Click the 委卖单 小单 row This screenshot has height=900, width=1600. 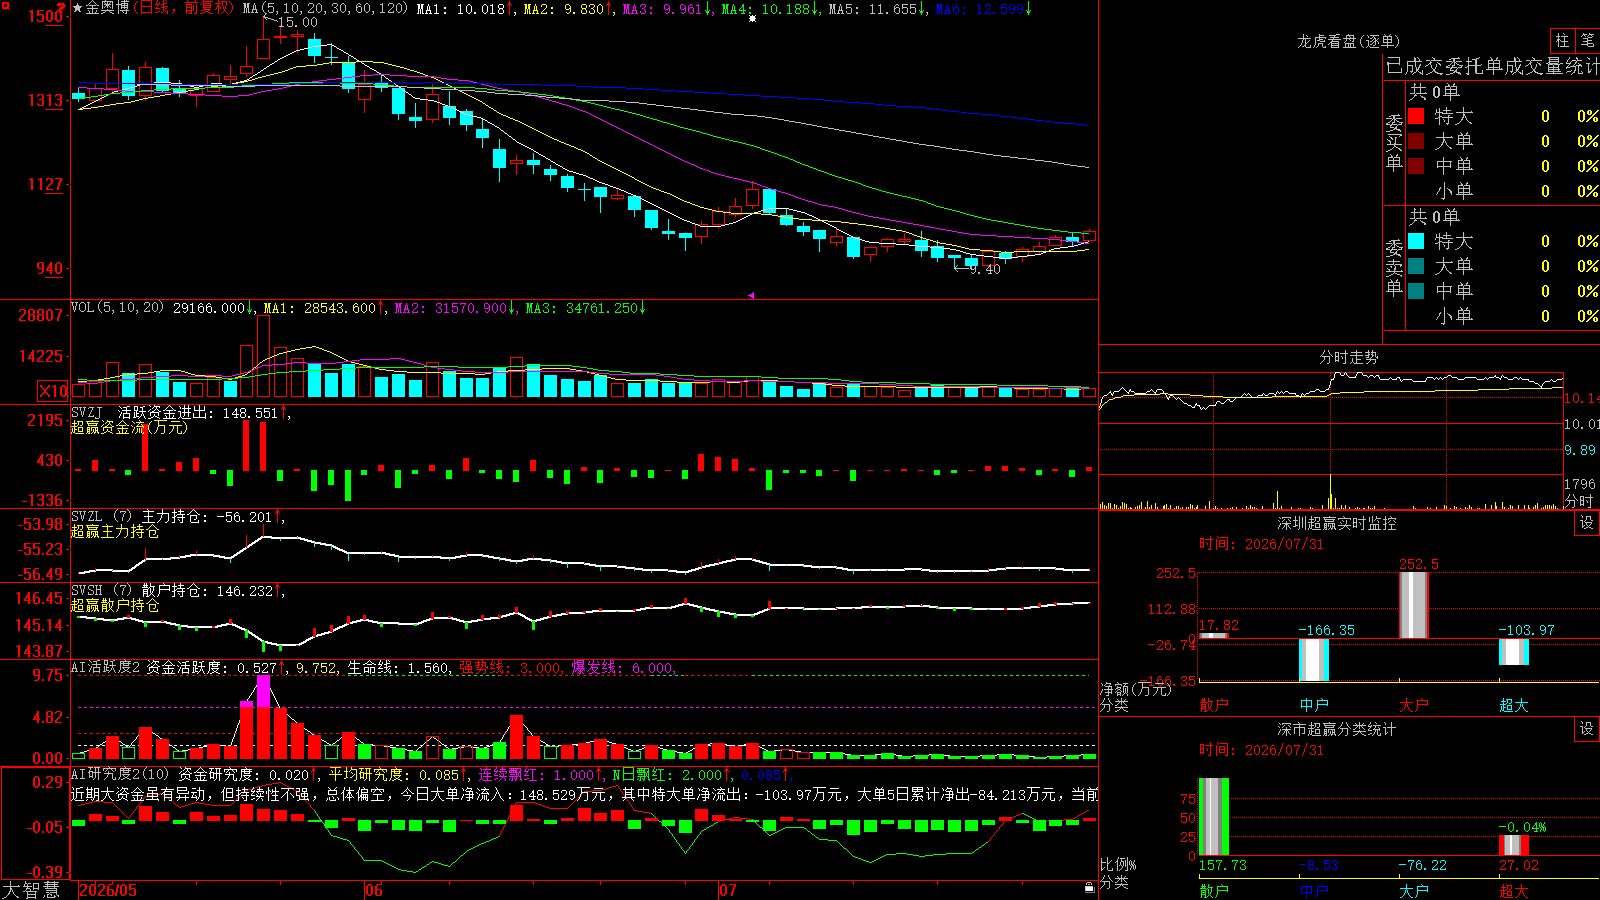pyautogui.click(x=1503, y=316)
